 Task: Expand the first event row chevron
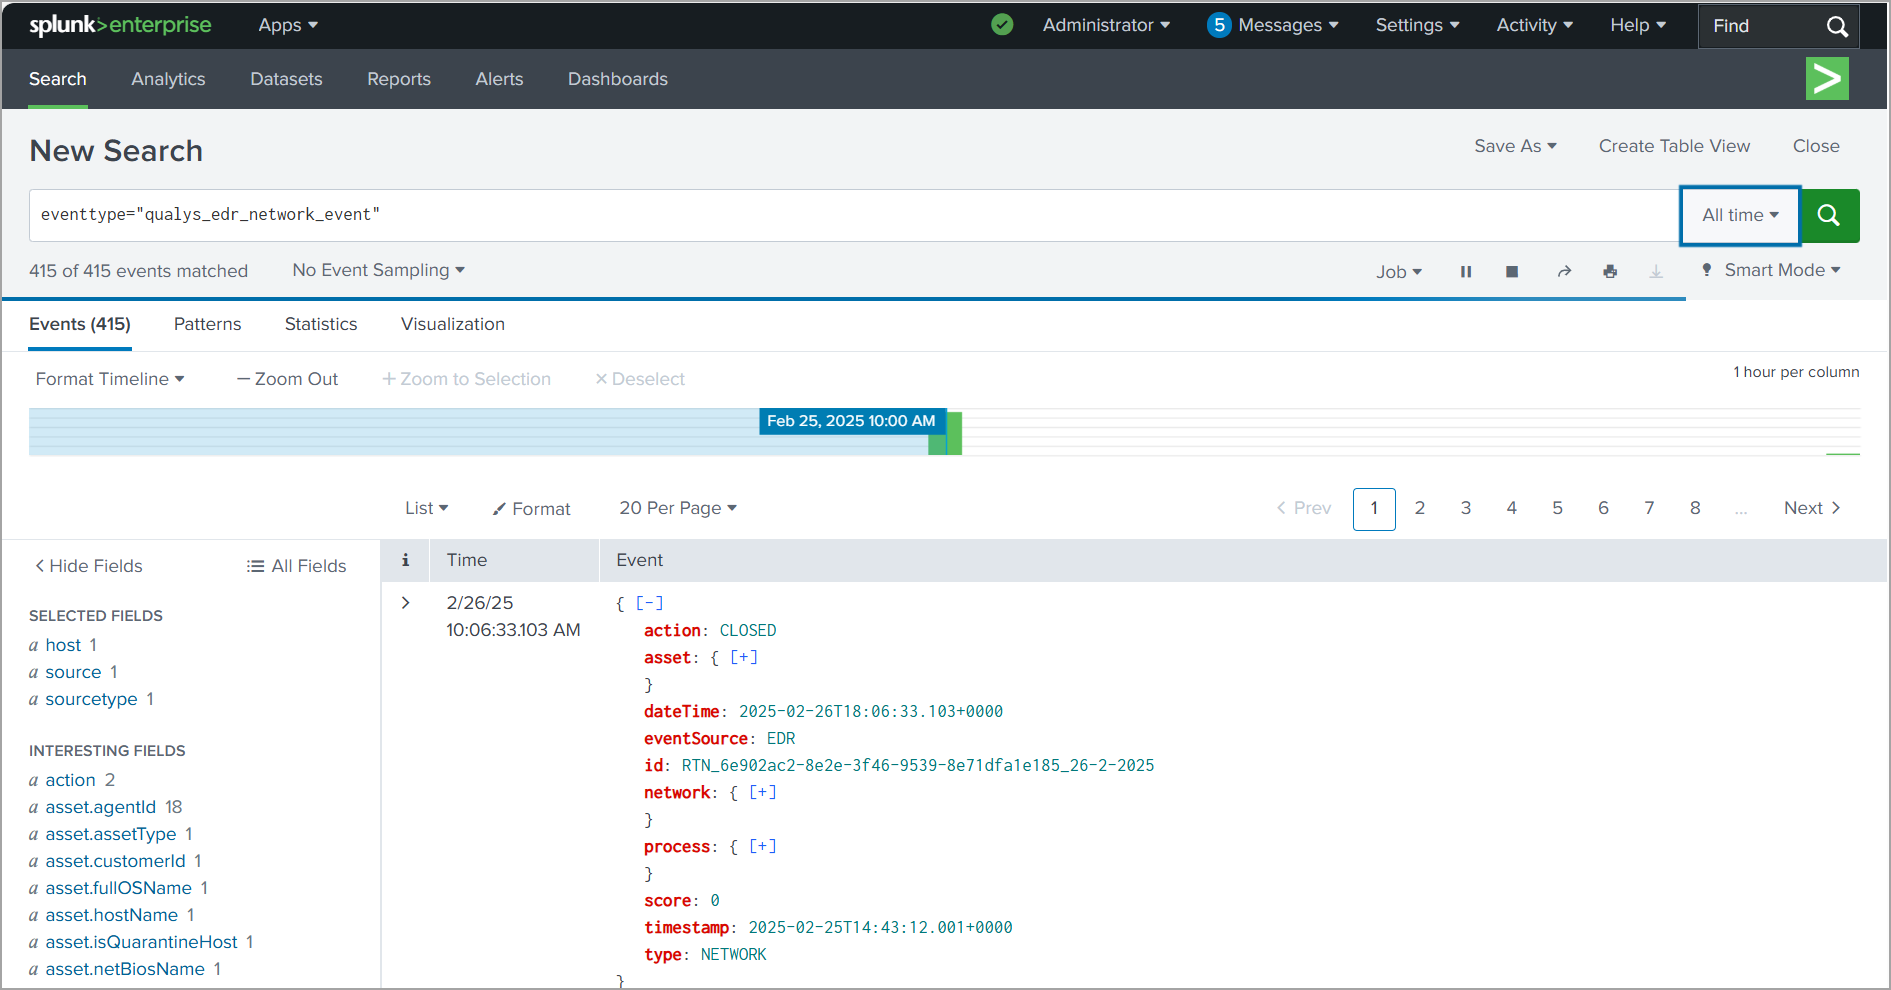[405, 603]
